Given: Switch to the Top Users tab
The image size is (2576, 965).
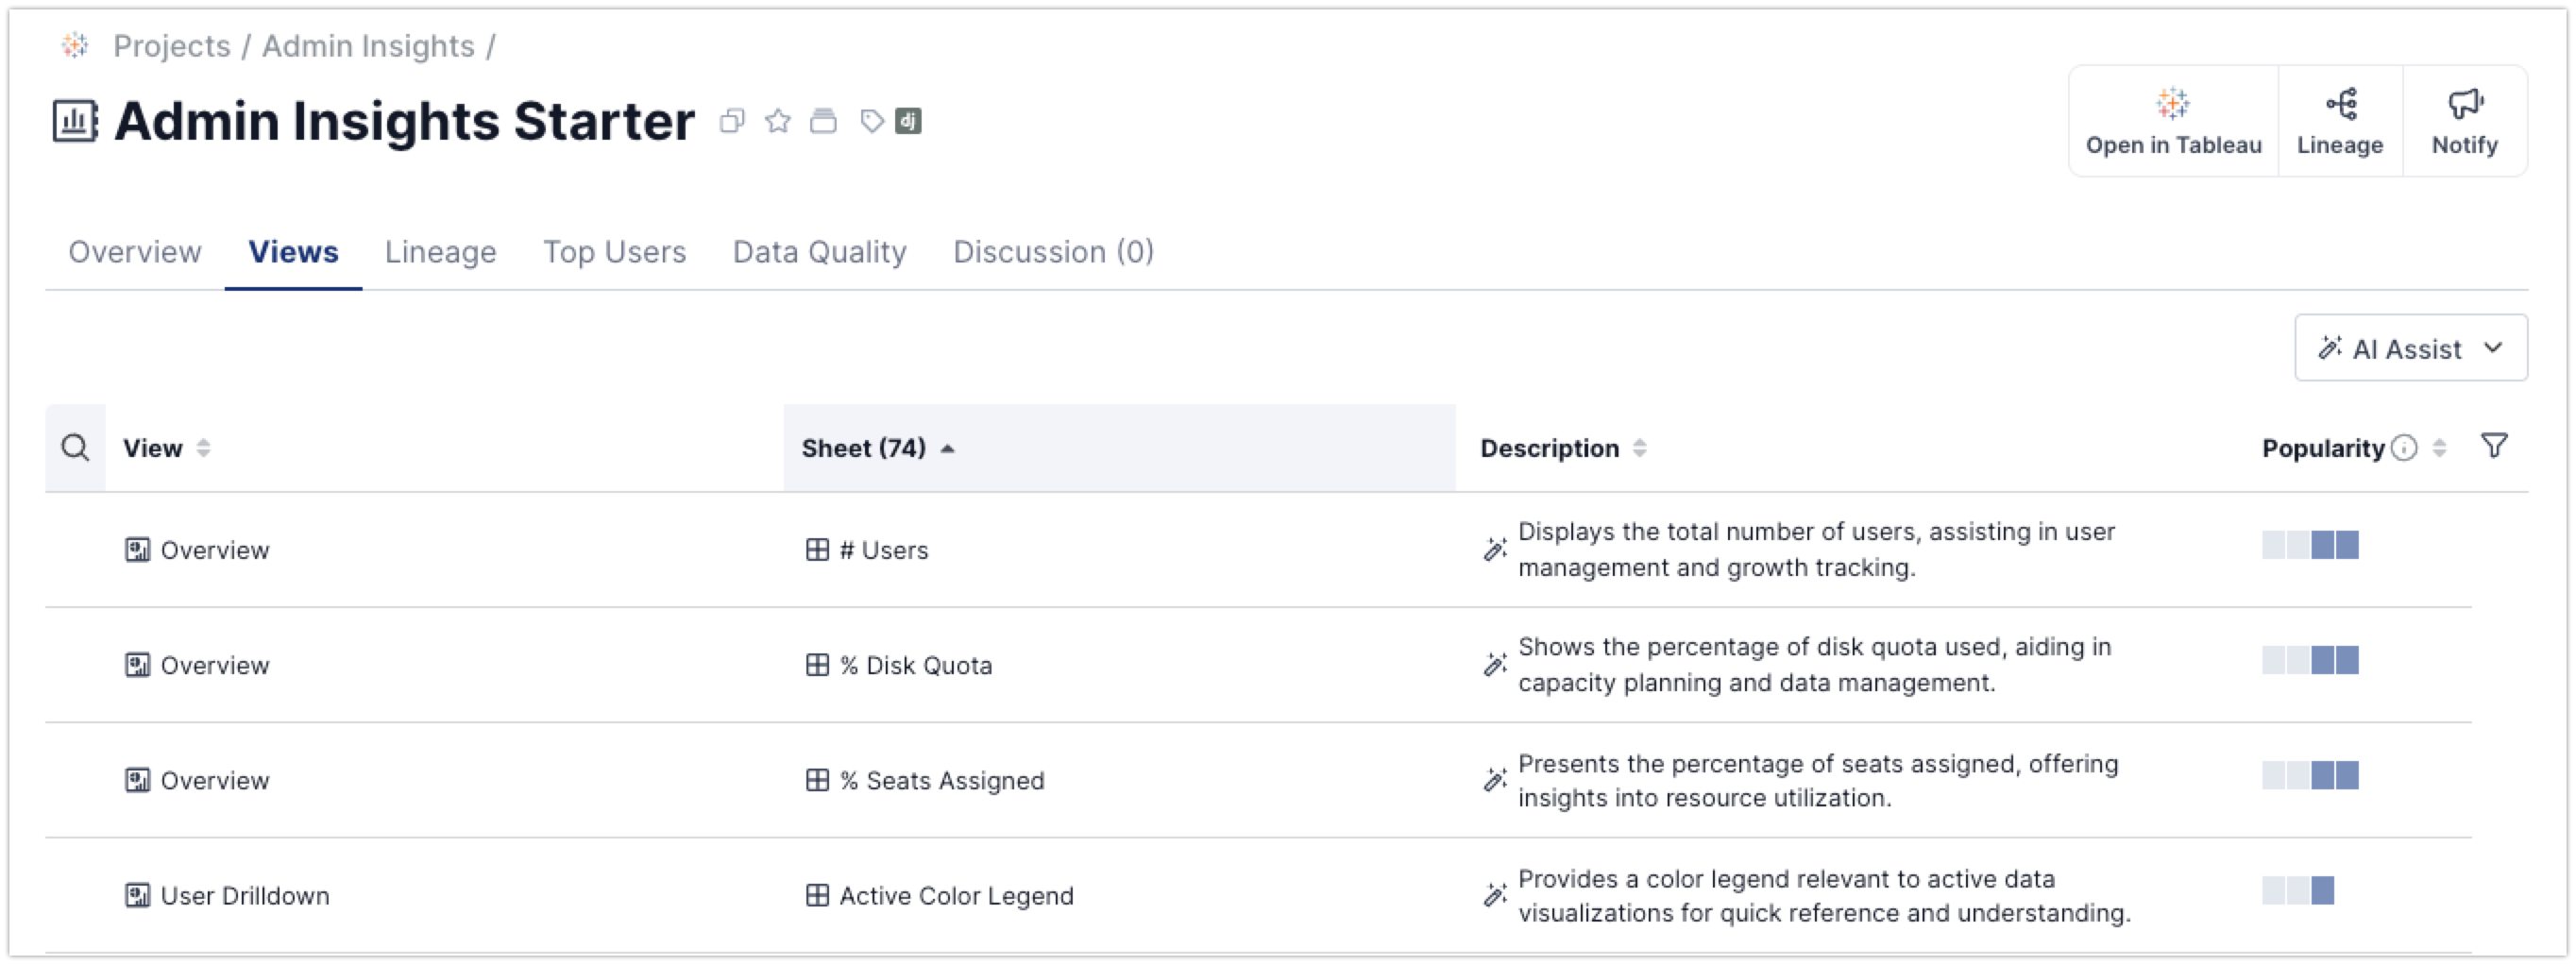Looking at the screenshot, I should tap(614, 252).
